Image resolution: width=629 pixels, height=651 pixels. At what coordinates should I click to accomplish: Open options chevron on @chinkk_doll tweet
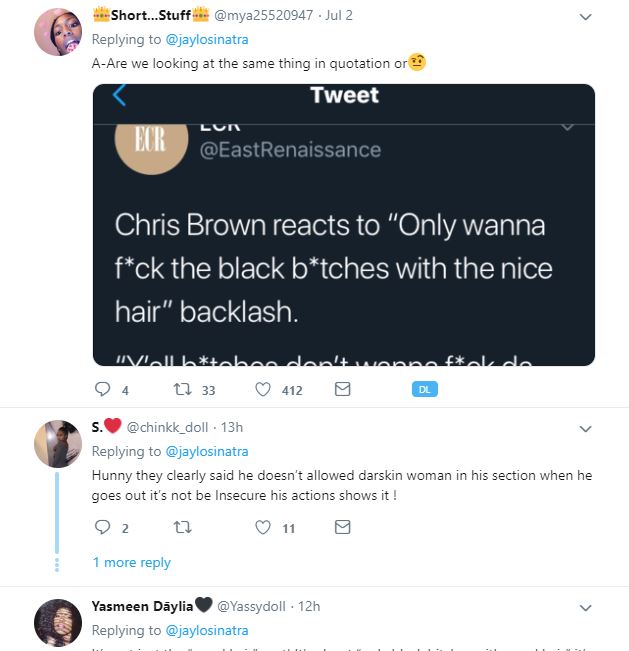point(585,429)
